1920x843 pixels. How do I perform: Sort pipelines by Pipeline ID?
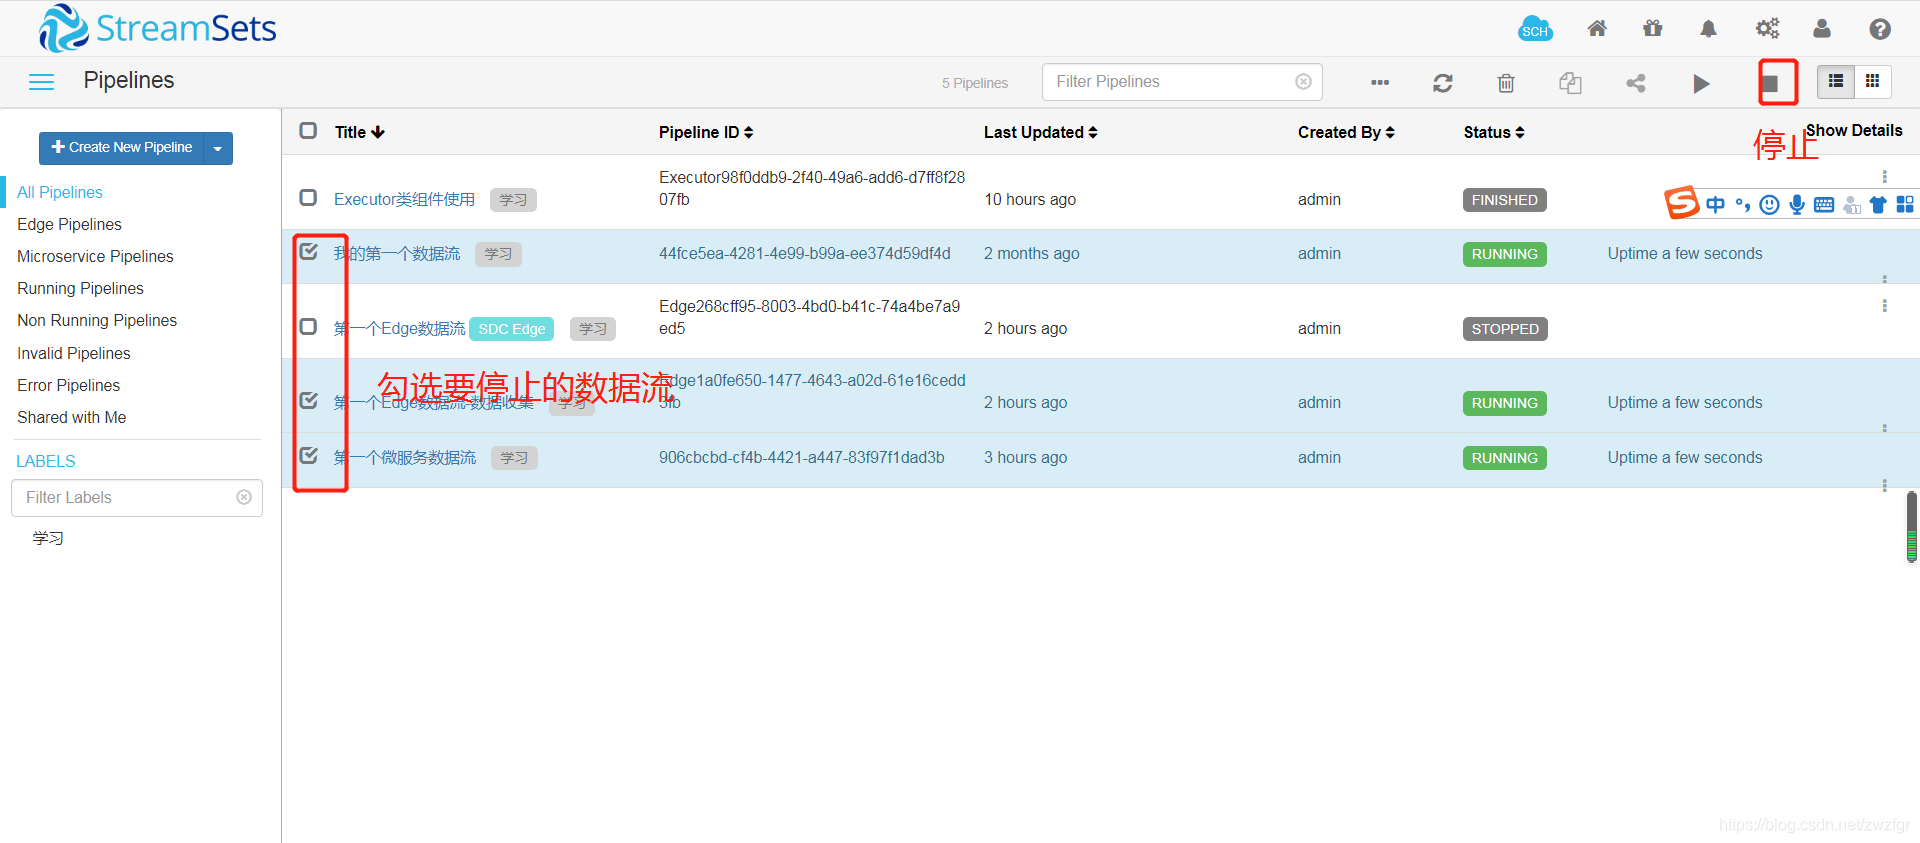coord(706,132)
